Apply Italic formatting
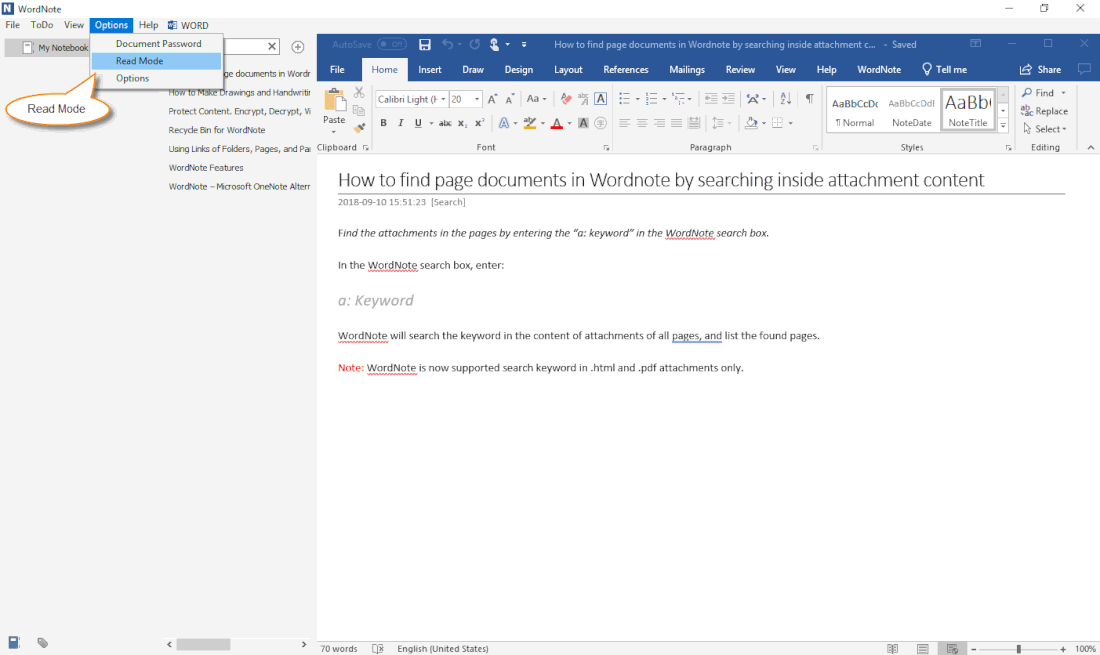The image size is (1100, 655). (401, 123)
